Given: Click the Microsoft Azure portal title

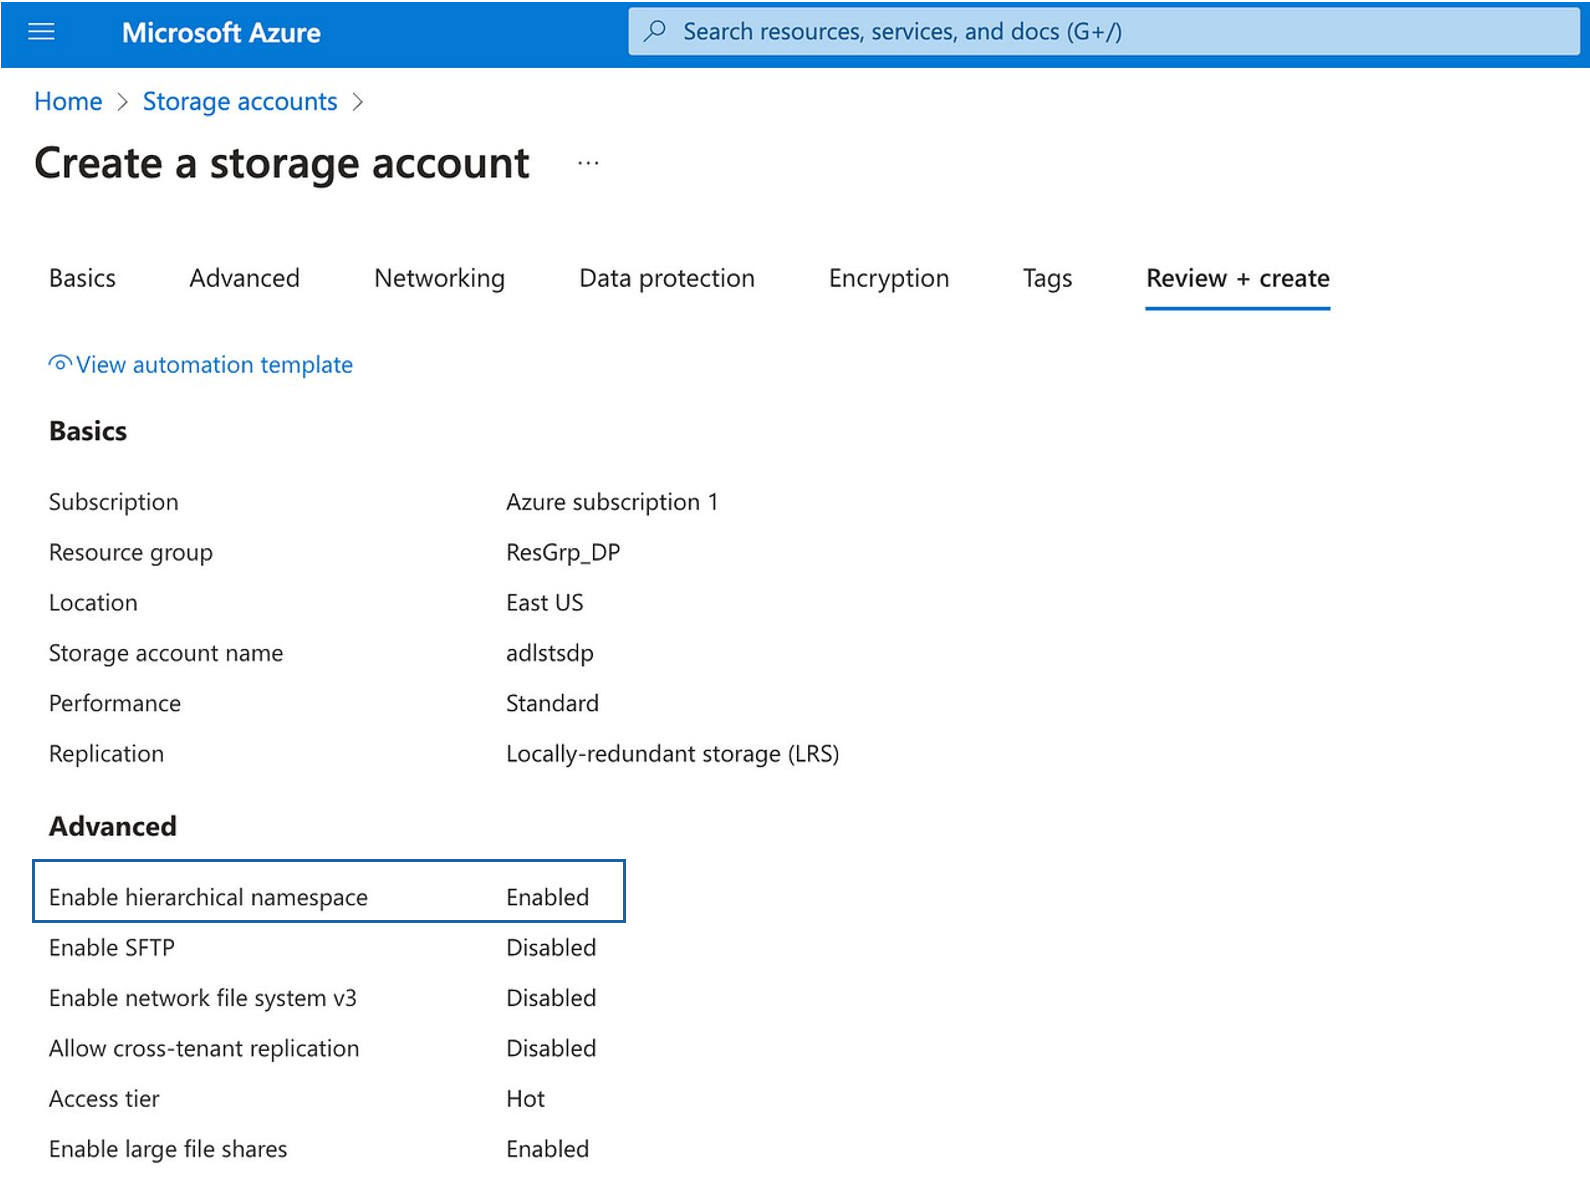Looking at the screenshot, I should (x=221, y=33).
